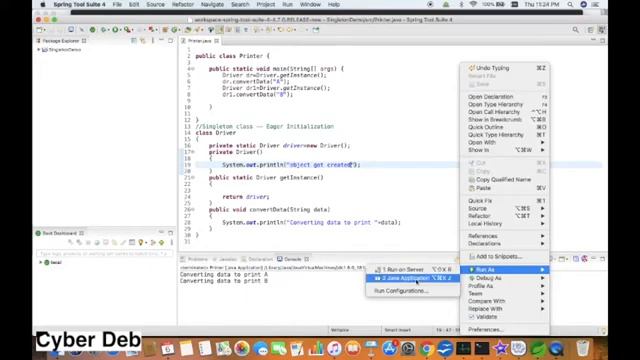Click the Boot Dashboard filter text field
Screen dimensions: 640x360
[x=104, y=254]
